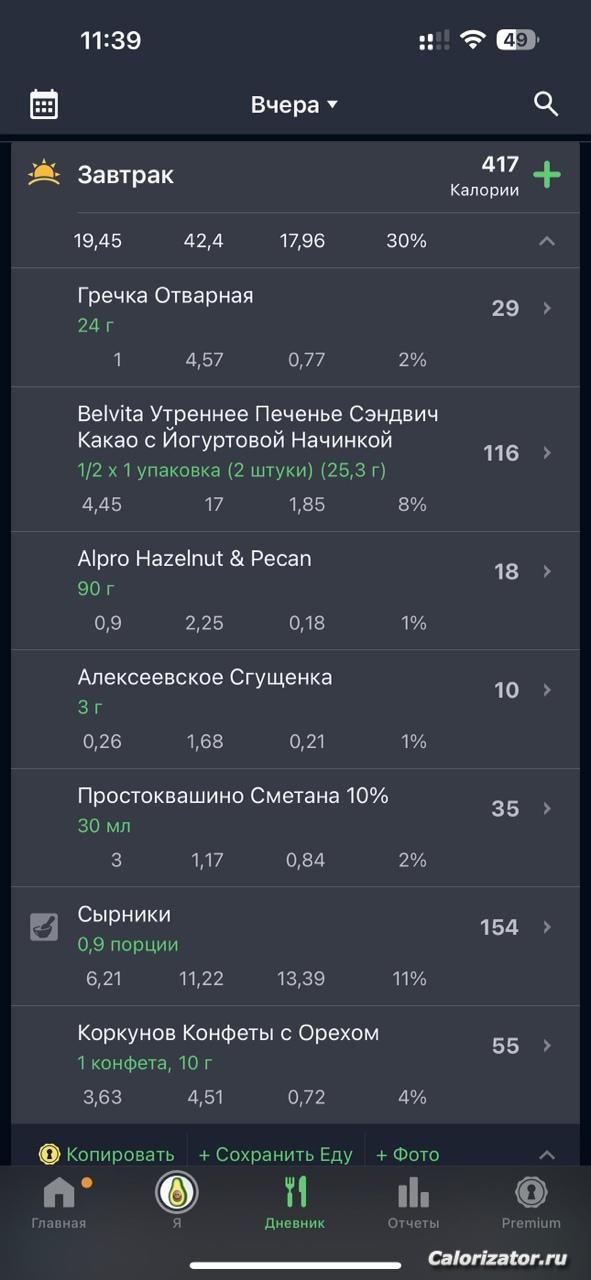Switch to the Отчеты reports tab
Viewport: 591px width, 1280px height.
[x=413, y=1203]
